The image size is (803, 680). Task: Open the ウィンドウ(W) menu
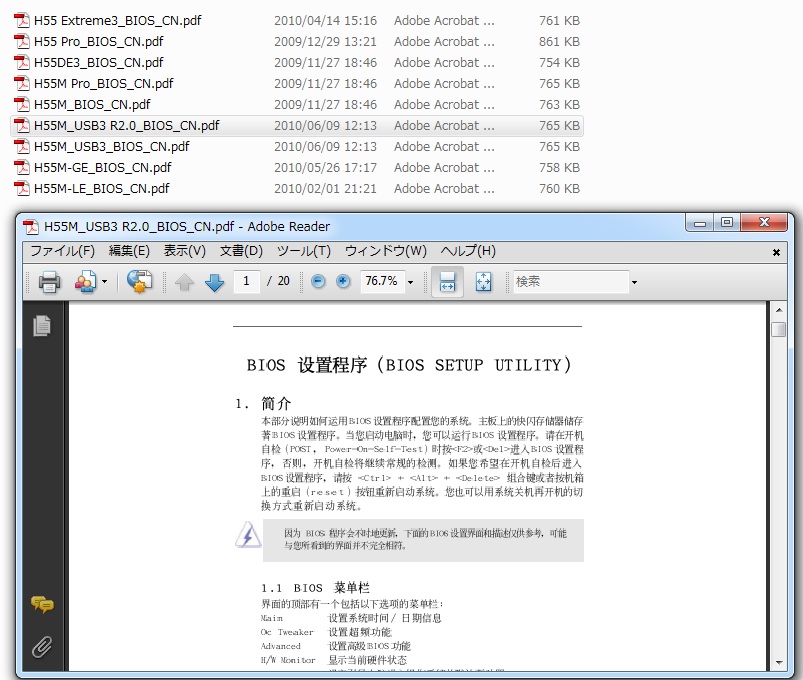pos(386,251)
